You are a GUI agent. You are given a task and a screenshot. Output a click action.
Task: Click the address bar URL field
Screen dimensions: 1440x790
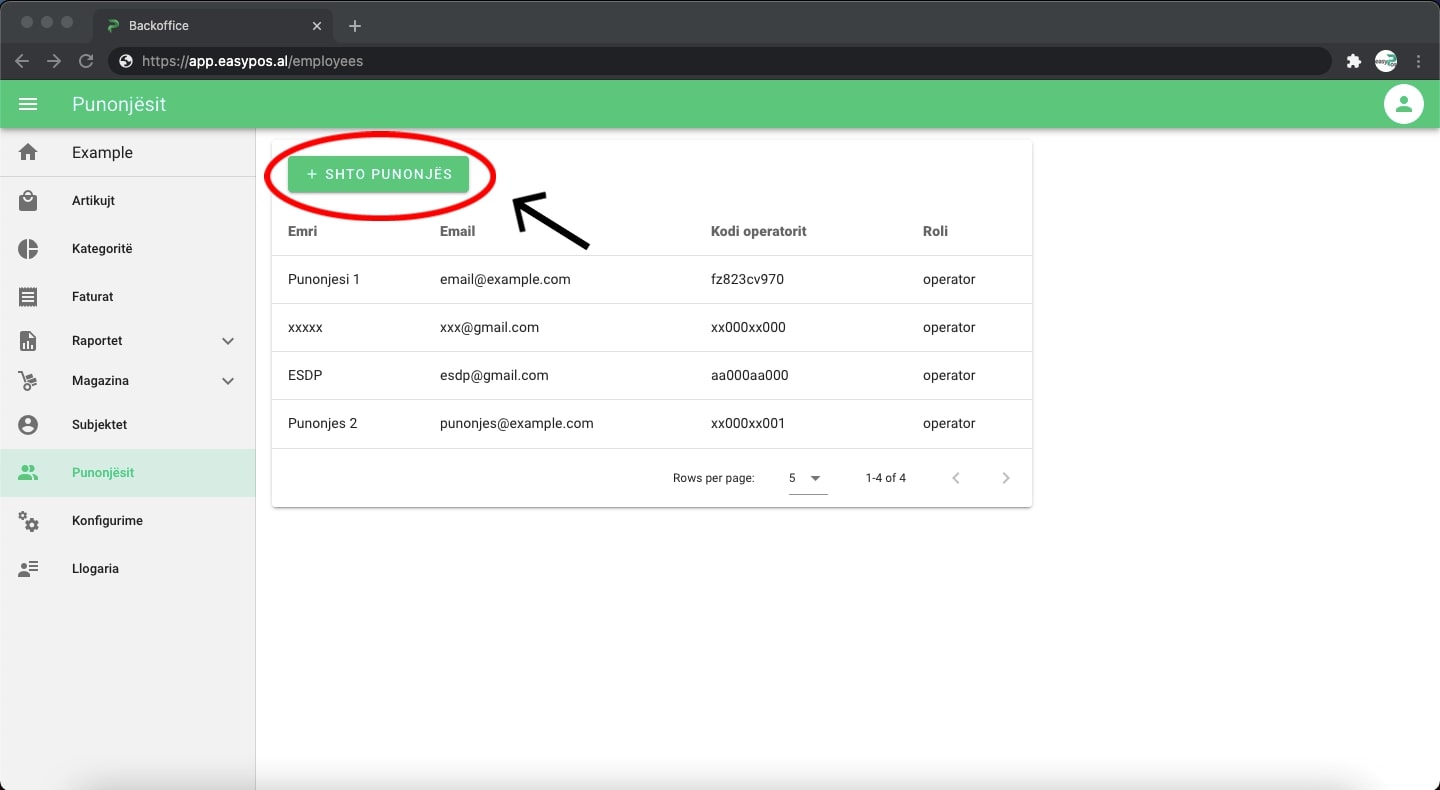tap(720, 61)
